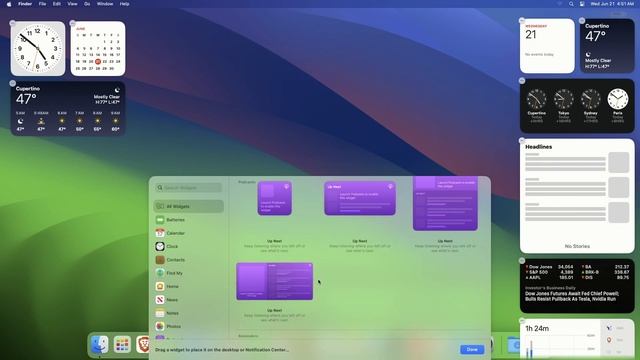Click the 1h 24m Screen Time total

click(x=537, y=329)
